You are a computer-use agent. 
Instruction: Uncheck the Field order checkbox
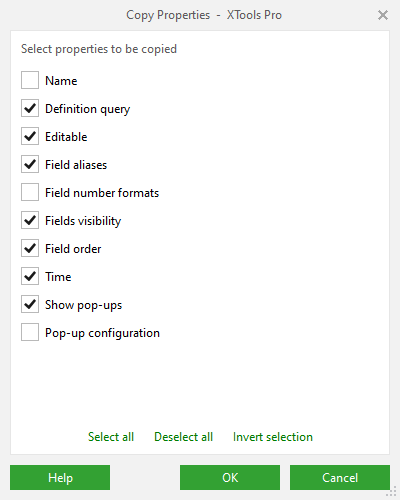[30, 248]
